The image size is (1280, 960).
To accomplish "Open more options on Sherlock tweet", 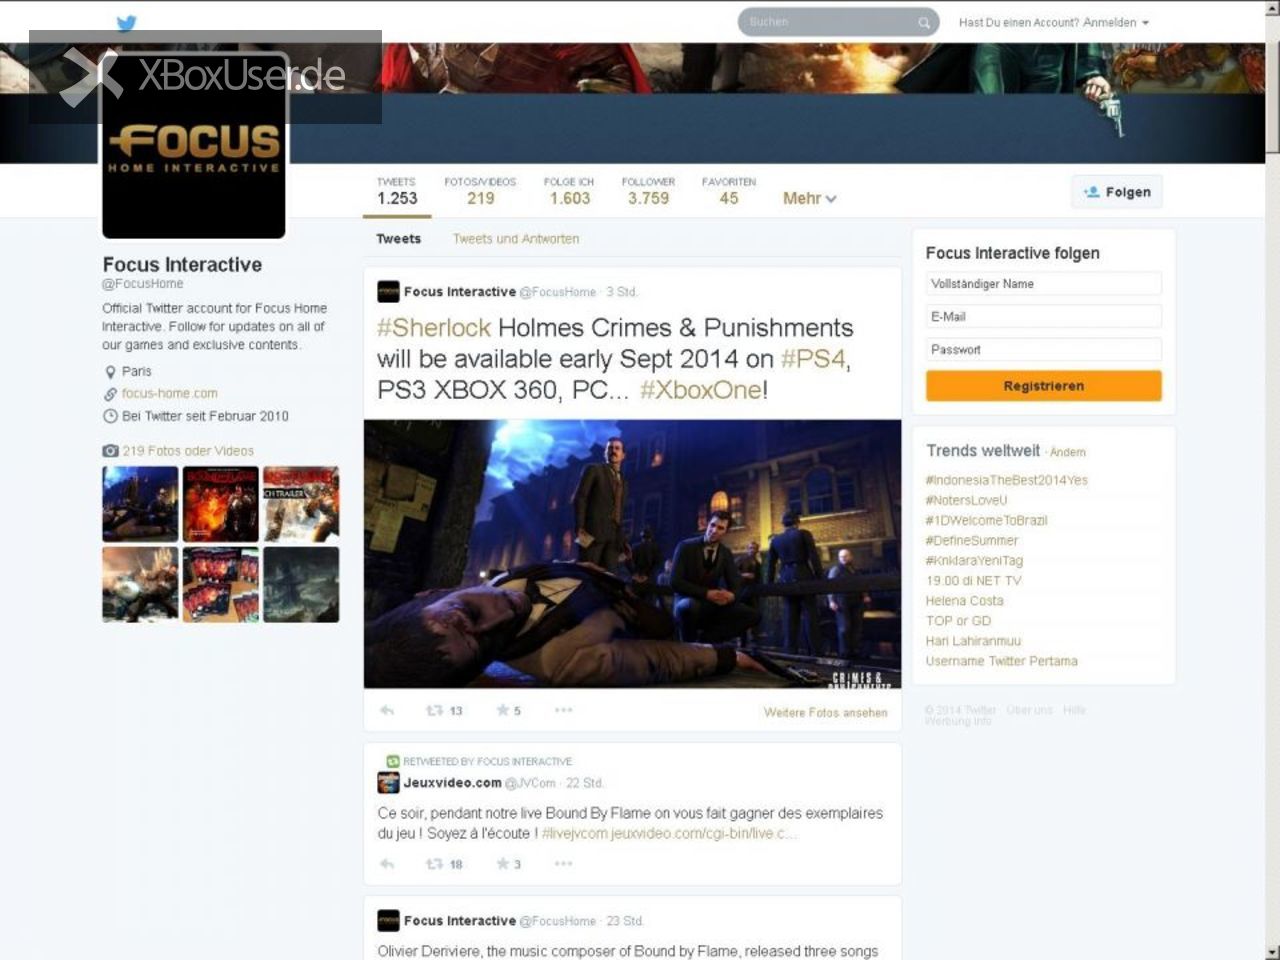I will (563, 710).
